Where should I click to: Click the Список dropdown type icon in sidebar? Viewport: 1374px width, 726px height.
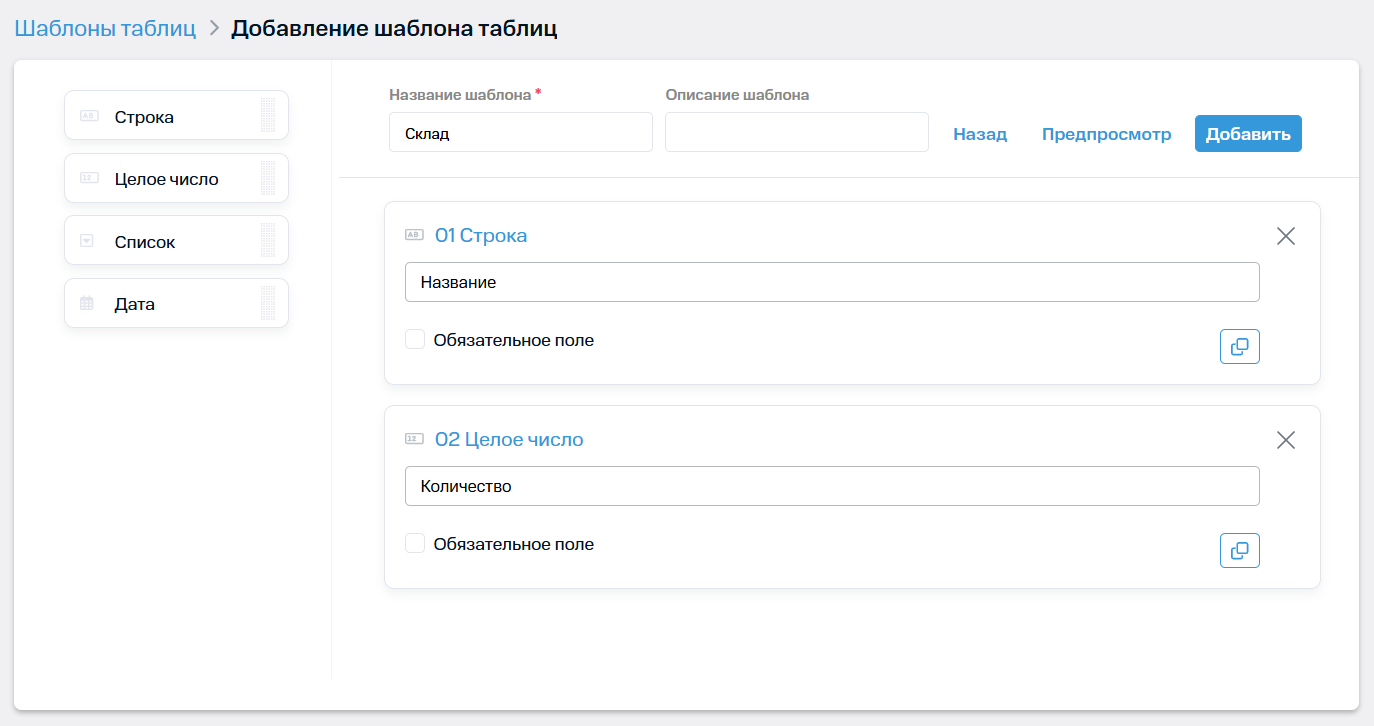pyautogui.click(x=87, y=240)
